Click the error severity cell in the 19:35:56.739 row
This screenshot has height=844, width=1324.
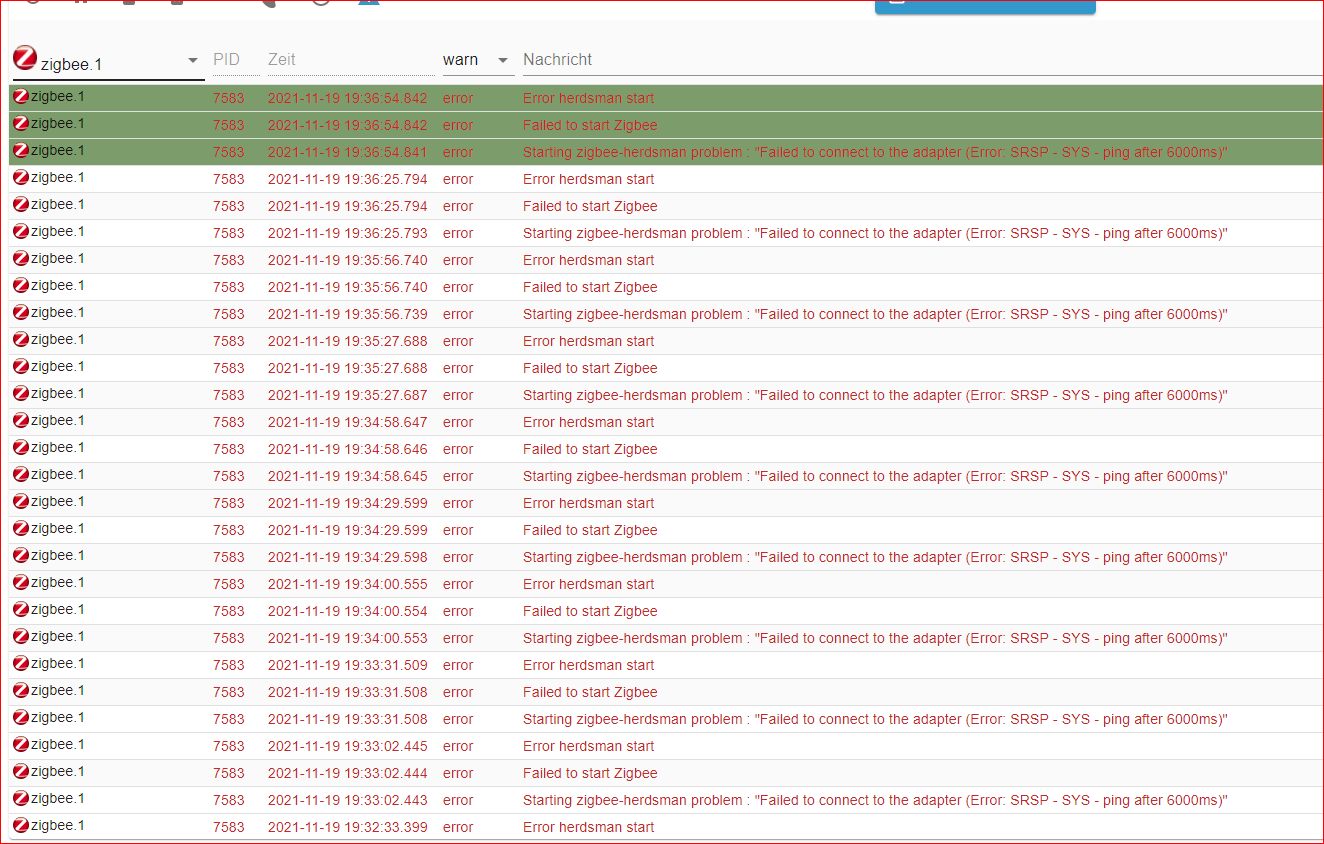(458, 314)
